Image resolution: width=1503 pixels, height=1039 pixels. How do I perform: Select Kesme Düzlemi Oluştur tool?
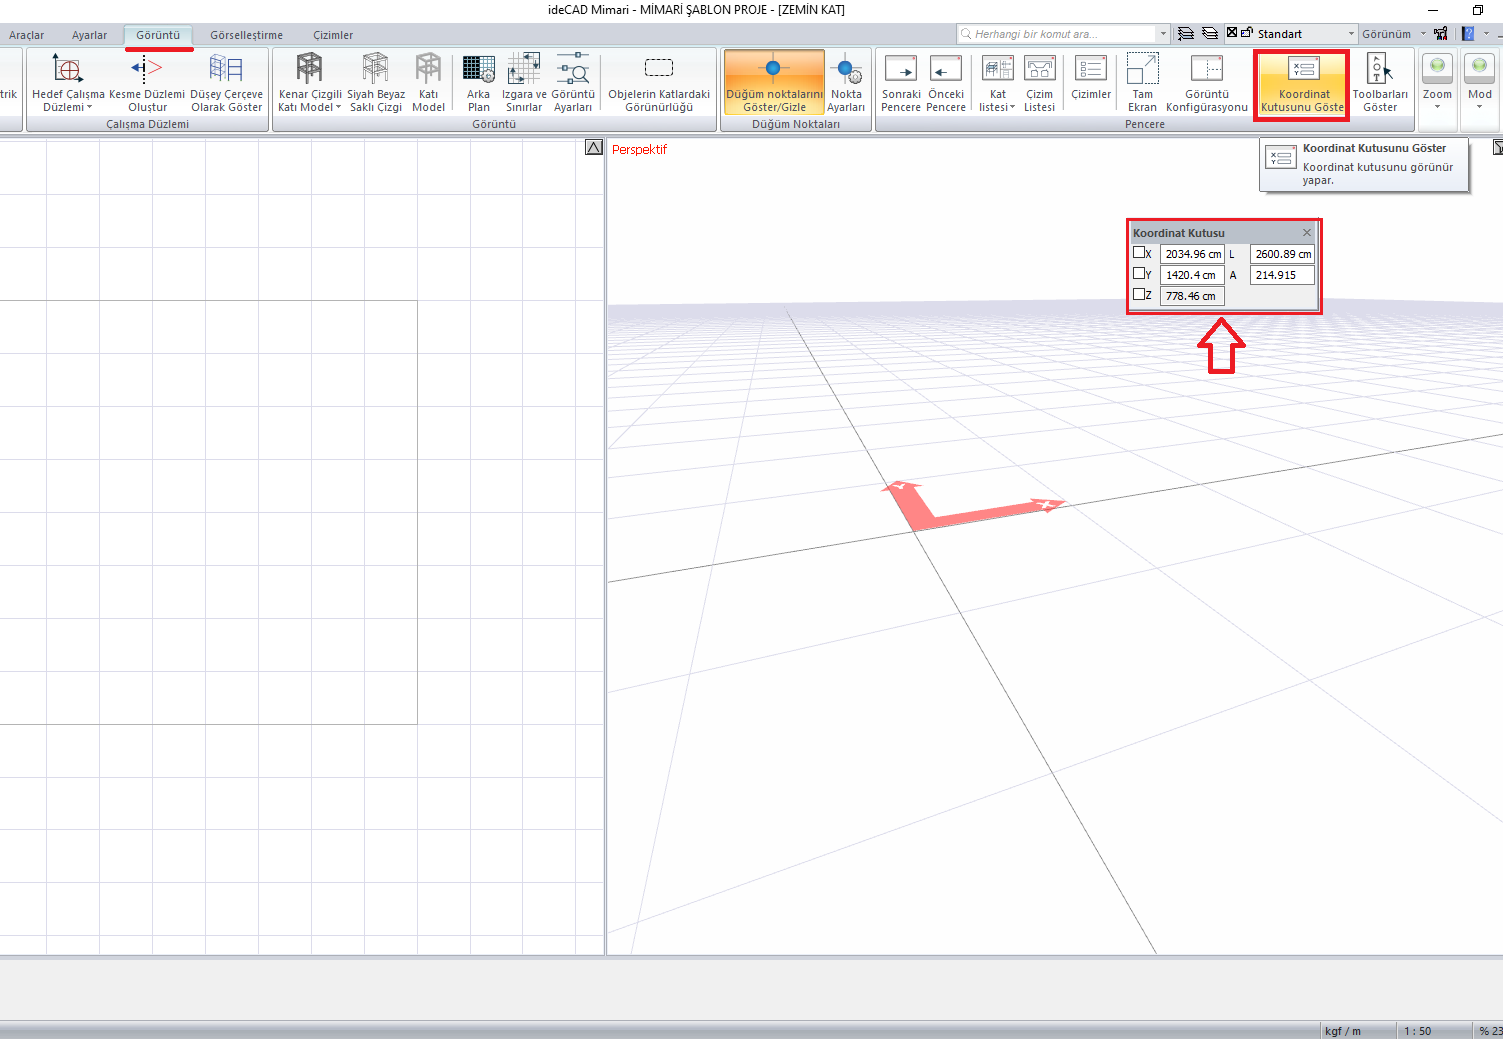146,70
